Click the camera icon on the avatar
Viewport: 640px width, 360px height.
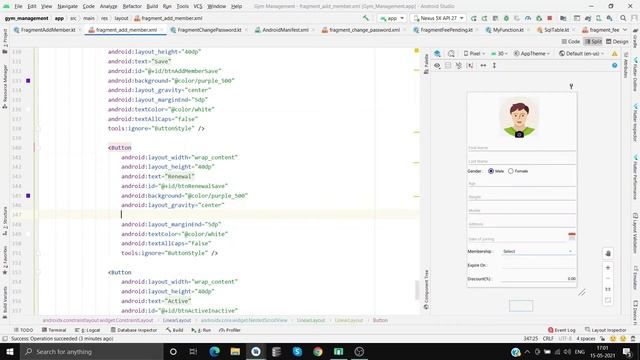point(519,134)
